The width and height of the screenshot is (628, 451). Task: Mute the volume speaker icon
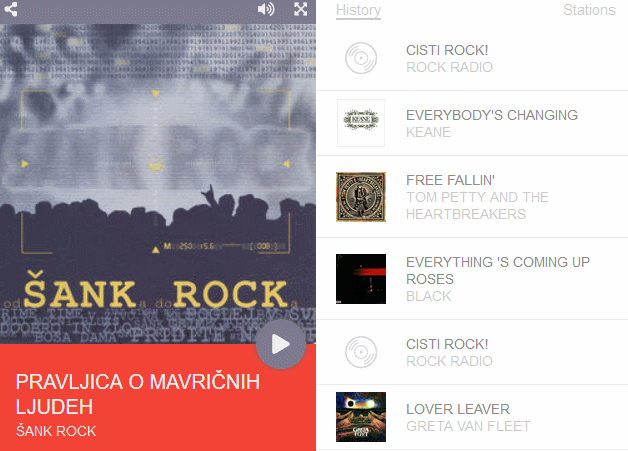pos(266,9)
